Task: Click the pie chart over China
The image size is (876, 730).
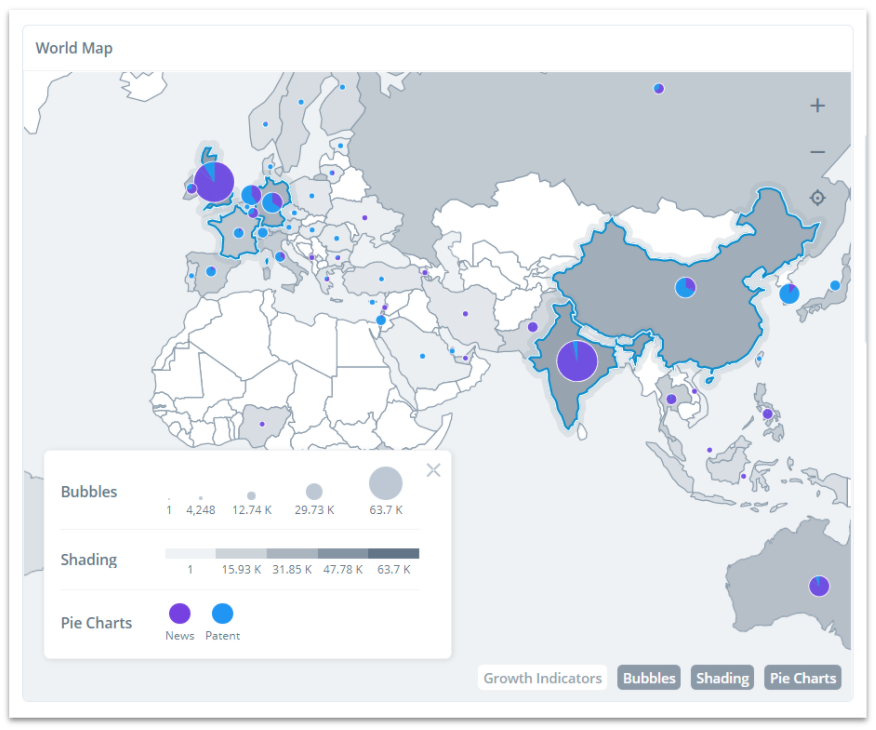Action: [x=685, y=288]
